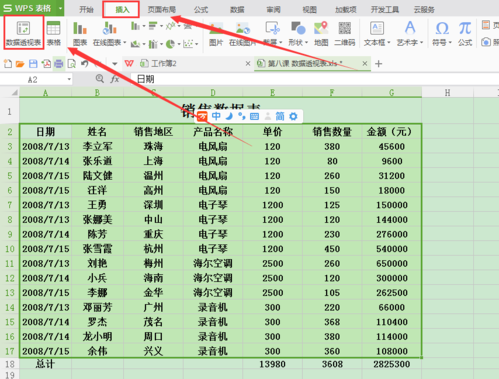Open print preview icon
This screenshot has width=499, height=379.
[x=71, y=63]
